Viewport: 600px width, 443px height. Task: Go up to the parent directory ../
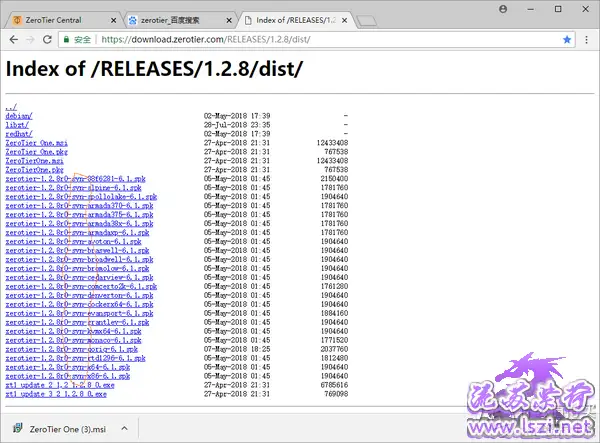tap(11, 107)
